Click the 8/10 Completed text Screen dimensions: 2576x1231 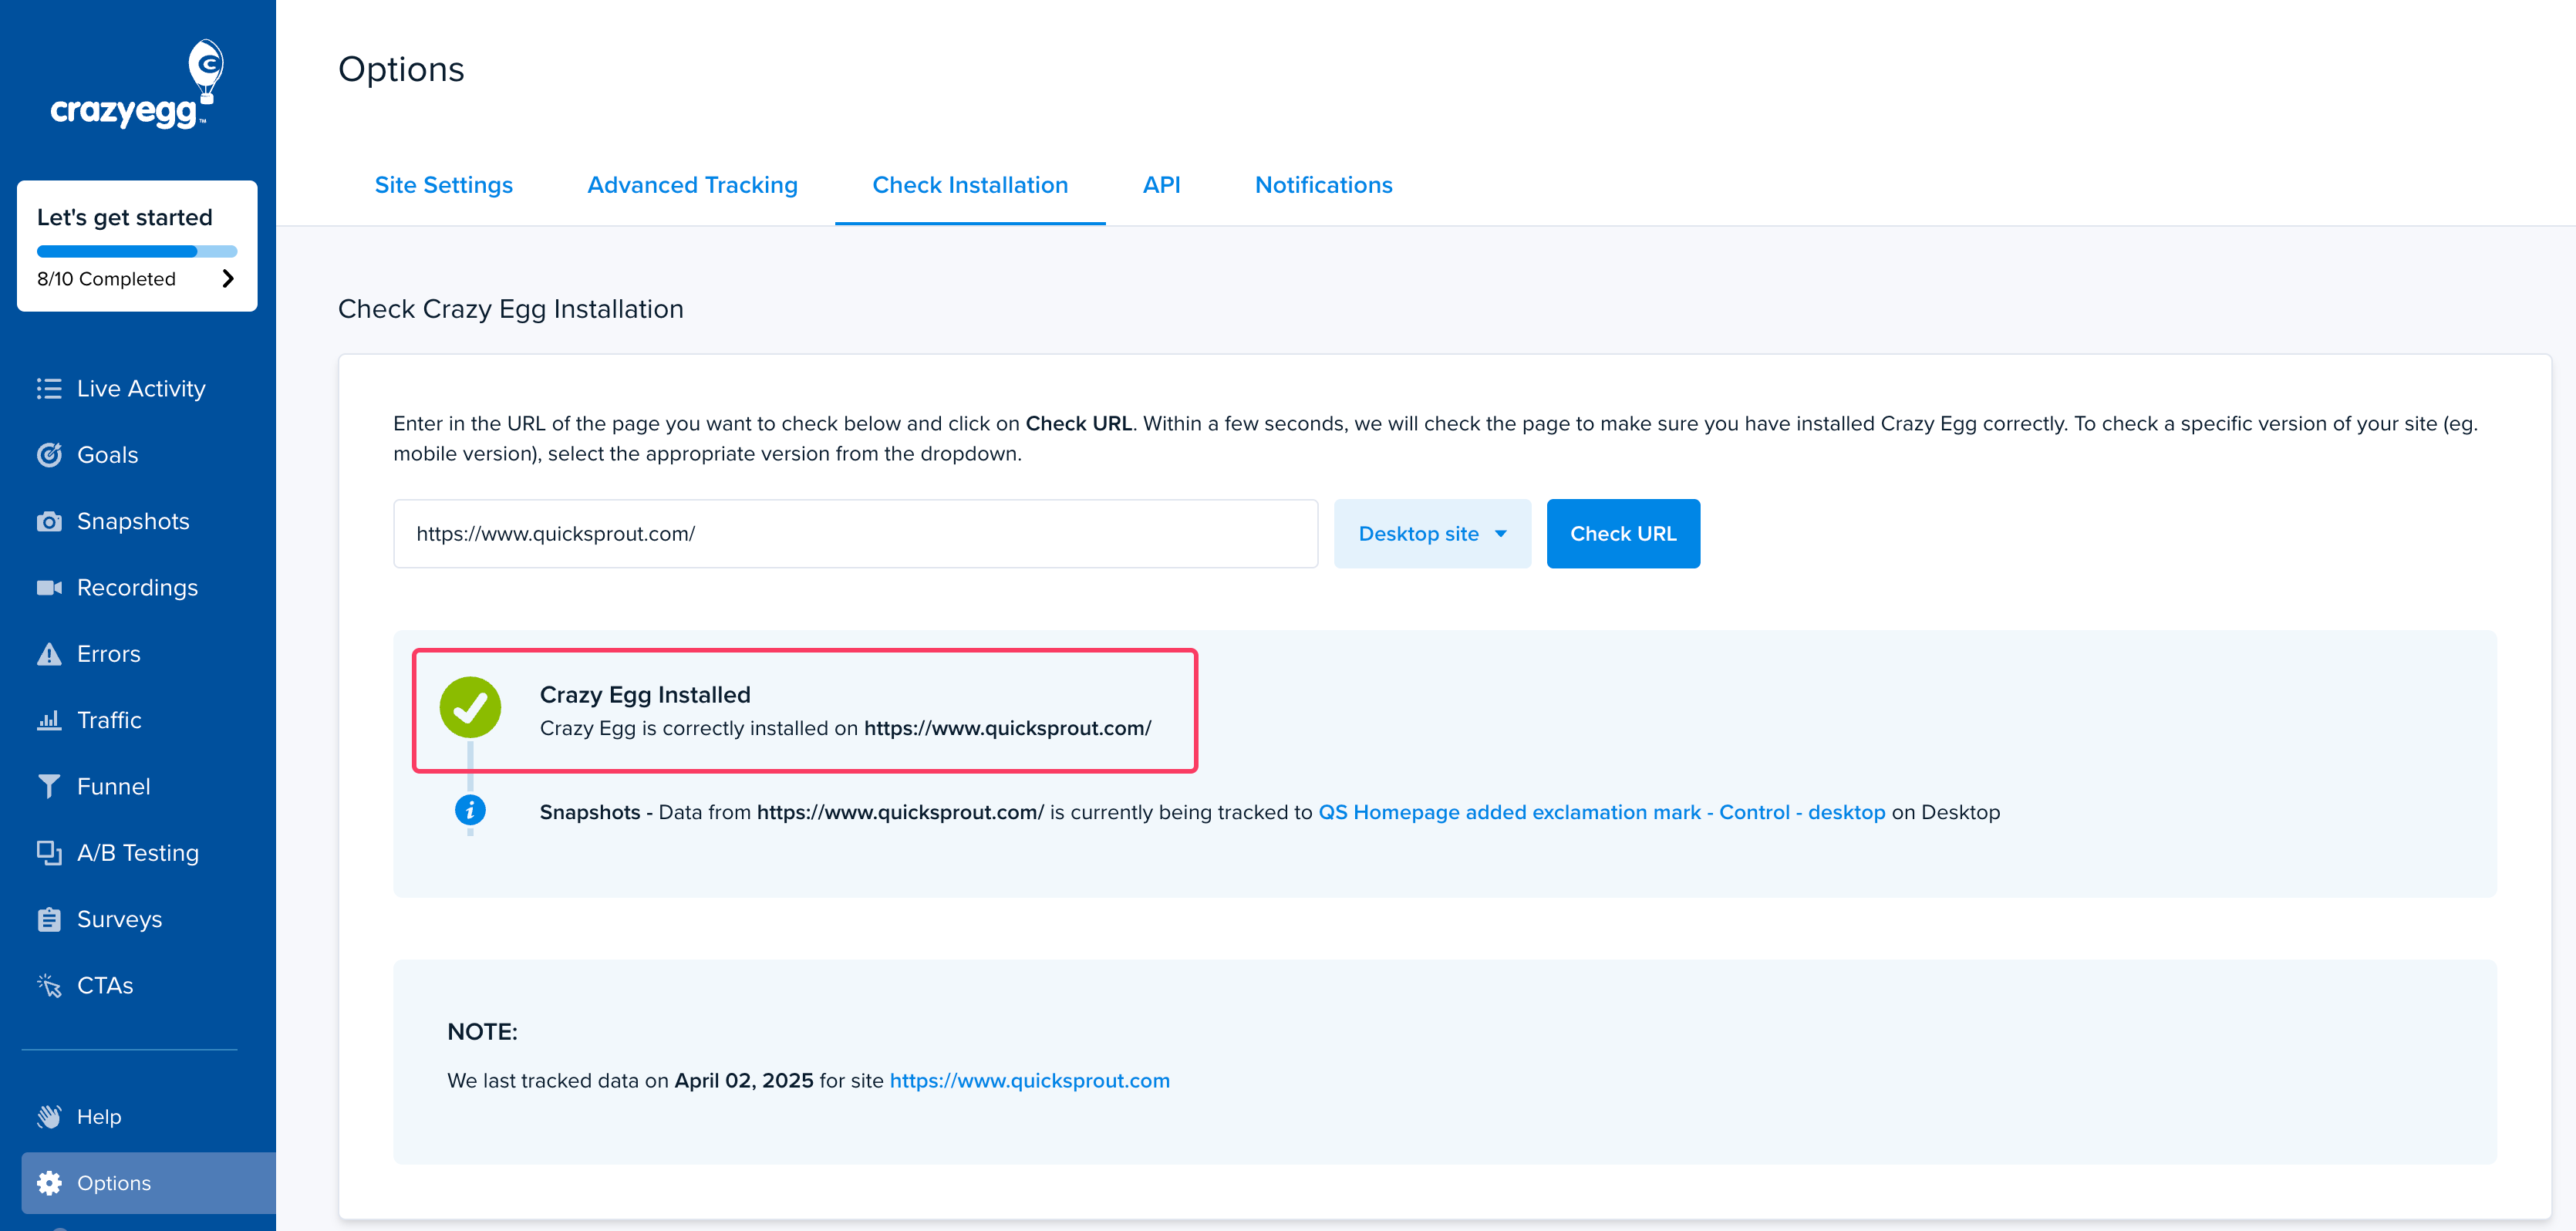pyautogui.click(x=106, y=279)
